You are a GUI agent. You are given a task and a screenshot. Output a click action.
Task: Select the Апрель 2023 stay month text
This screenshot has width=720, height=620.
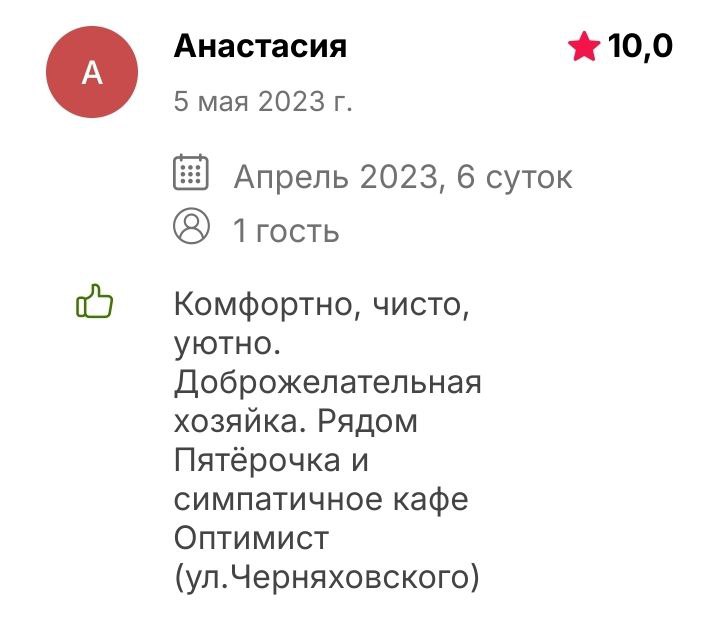335,178
